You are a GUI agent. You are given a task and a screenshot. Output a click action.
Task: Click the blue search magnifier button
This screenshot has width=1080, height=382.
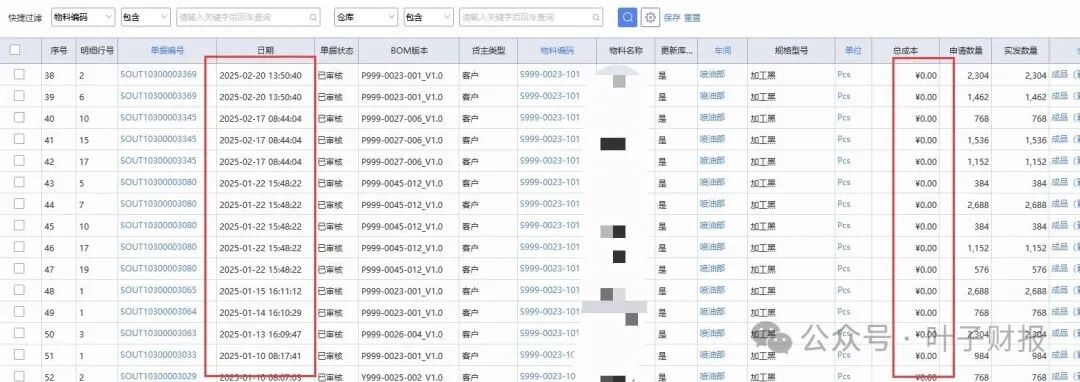coord(627,17)
